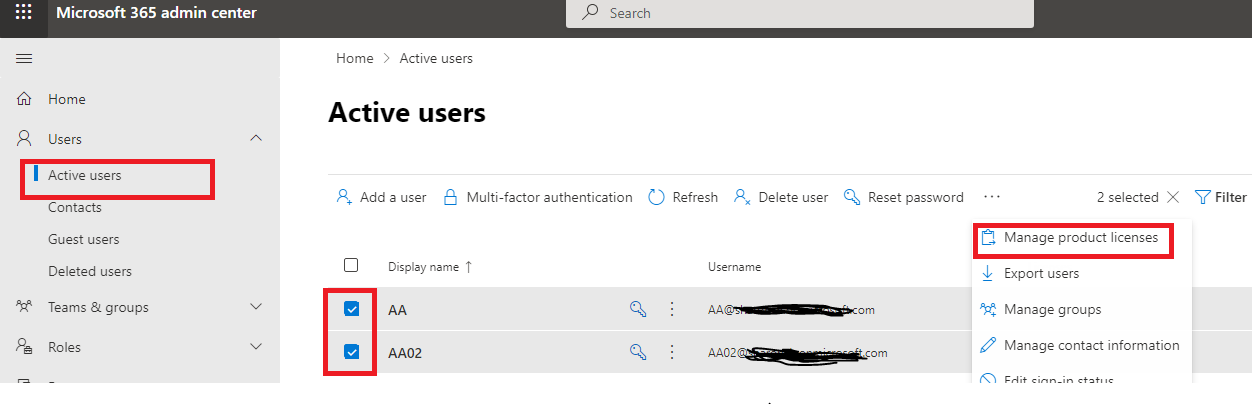Click the Home house icon in sidebar
Image resolution: width=1252 pixels, height=404 pixels.
[25, 99]
